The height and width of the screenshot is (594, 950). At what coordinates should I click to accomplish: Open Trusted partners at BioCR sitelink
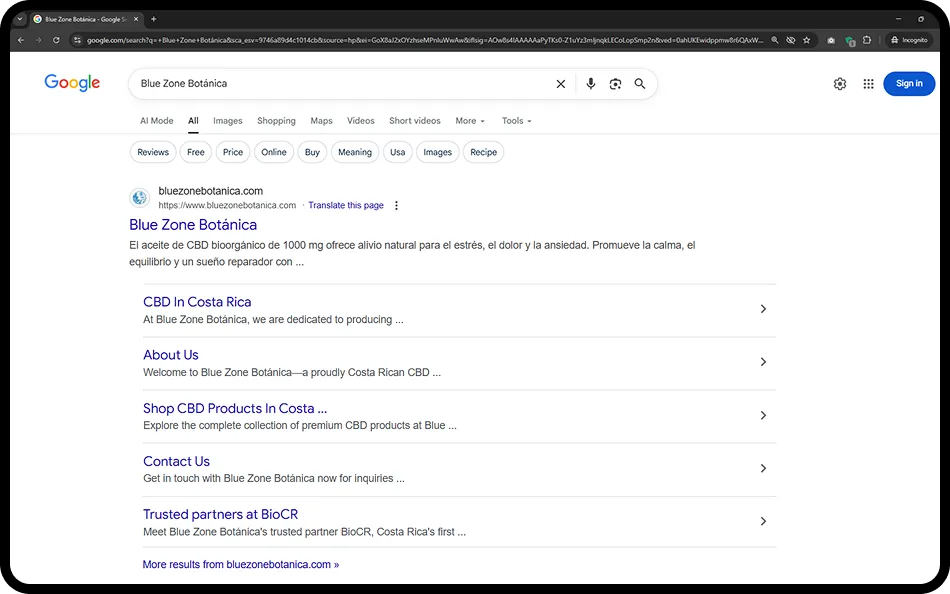(221, 515)
